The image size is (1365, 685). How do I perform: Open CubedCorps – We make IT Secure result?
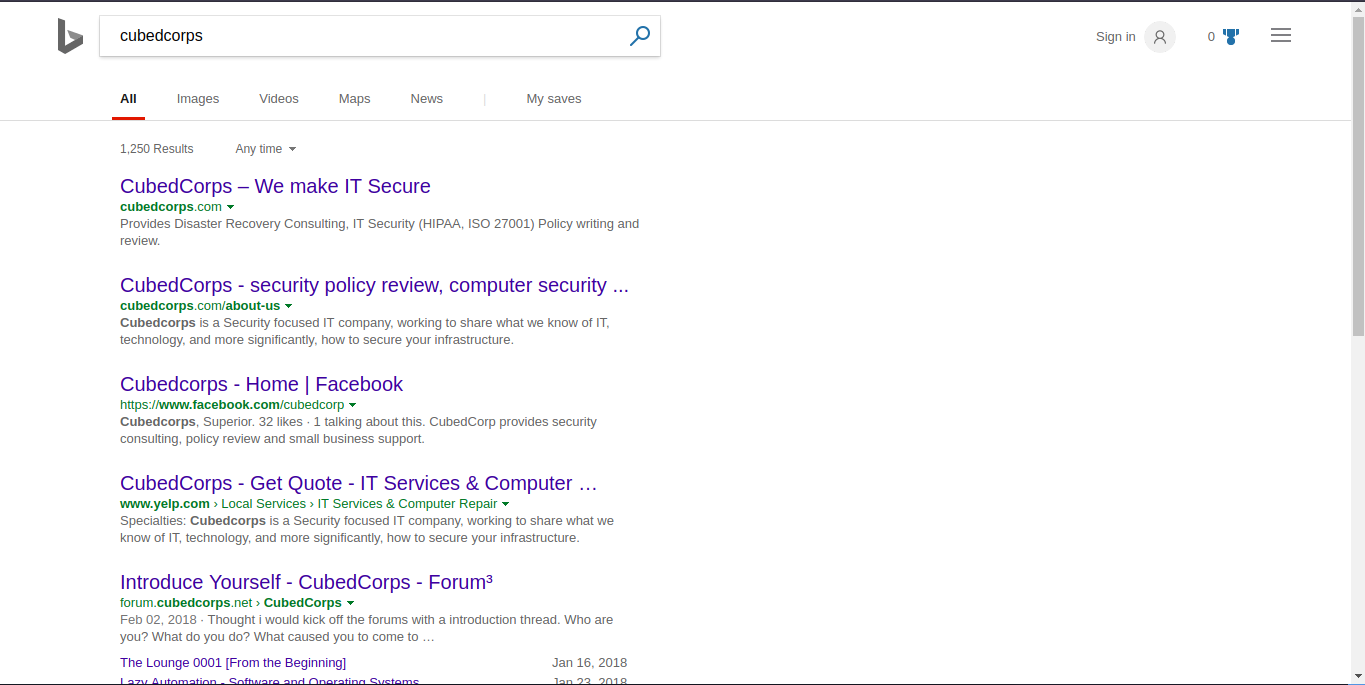tap(275, 186)
